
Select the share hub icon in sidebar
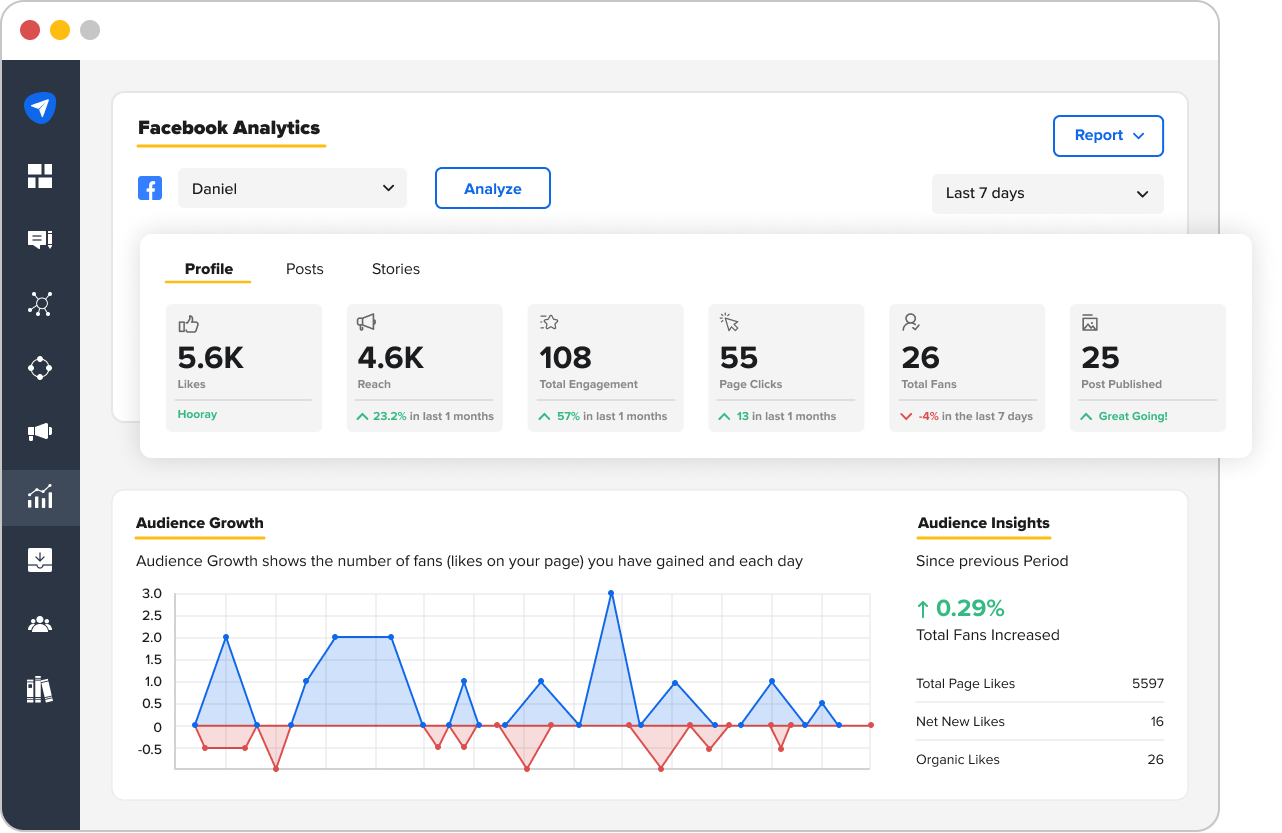[40, 368]
